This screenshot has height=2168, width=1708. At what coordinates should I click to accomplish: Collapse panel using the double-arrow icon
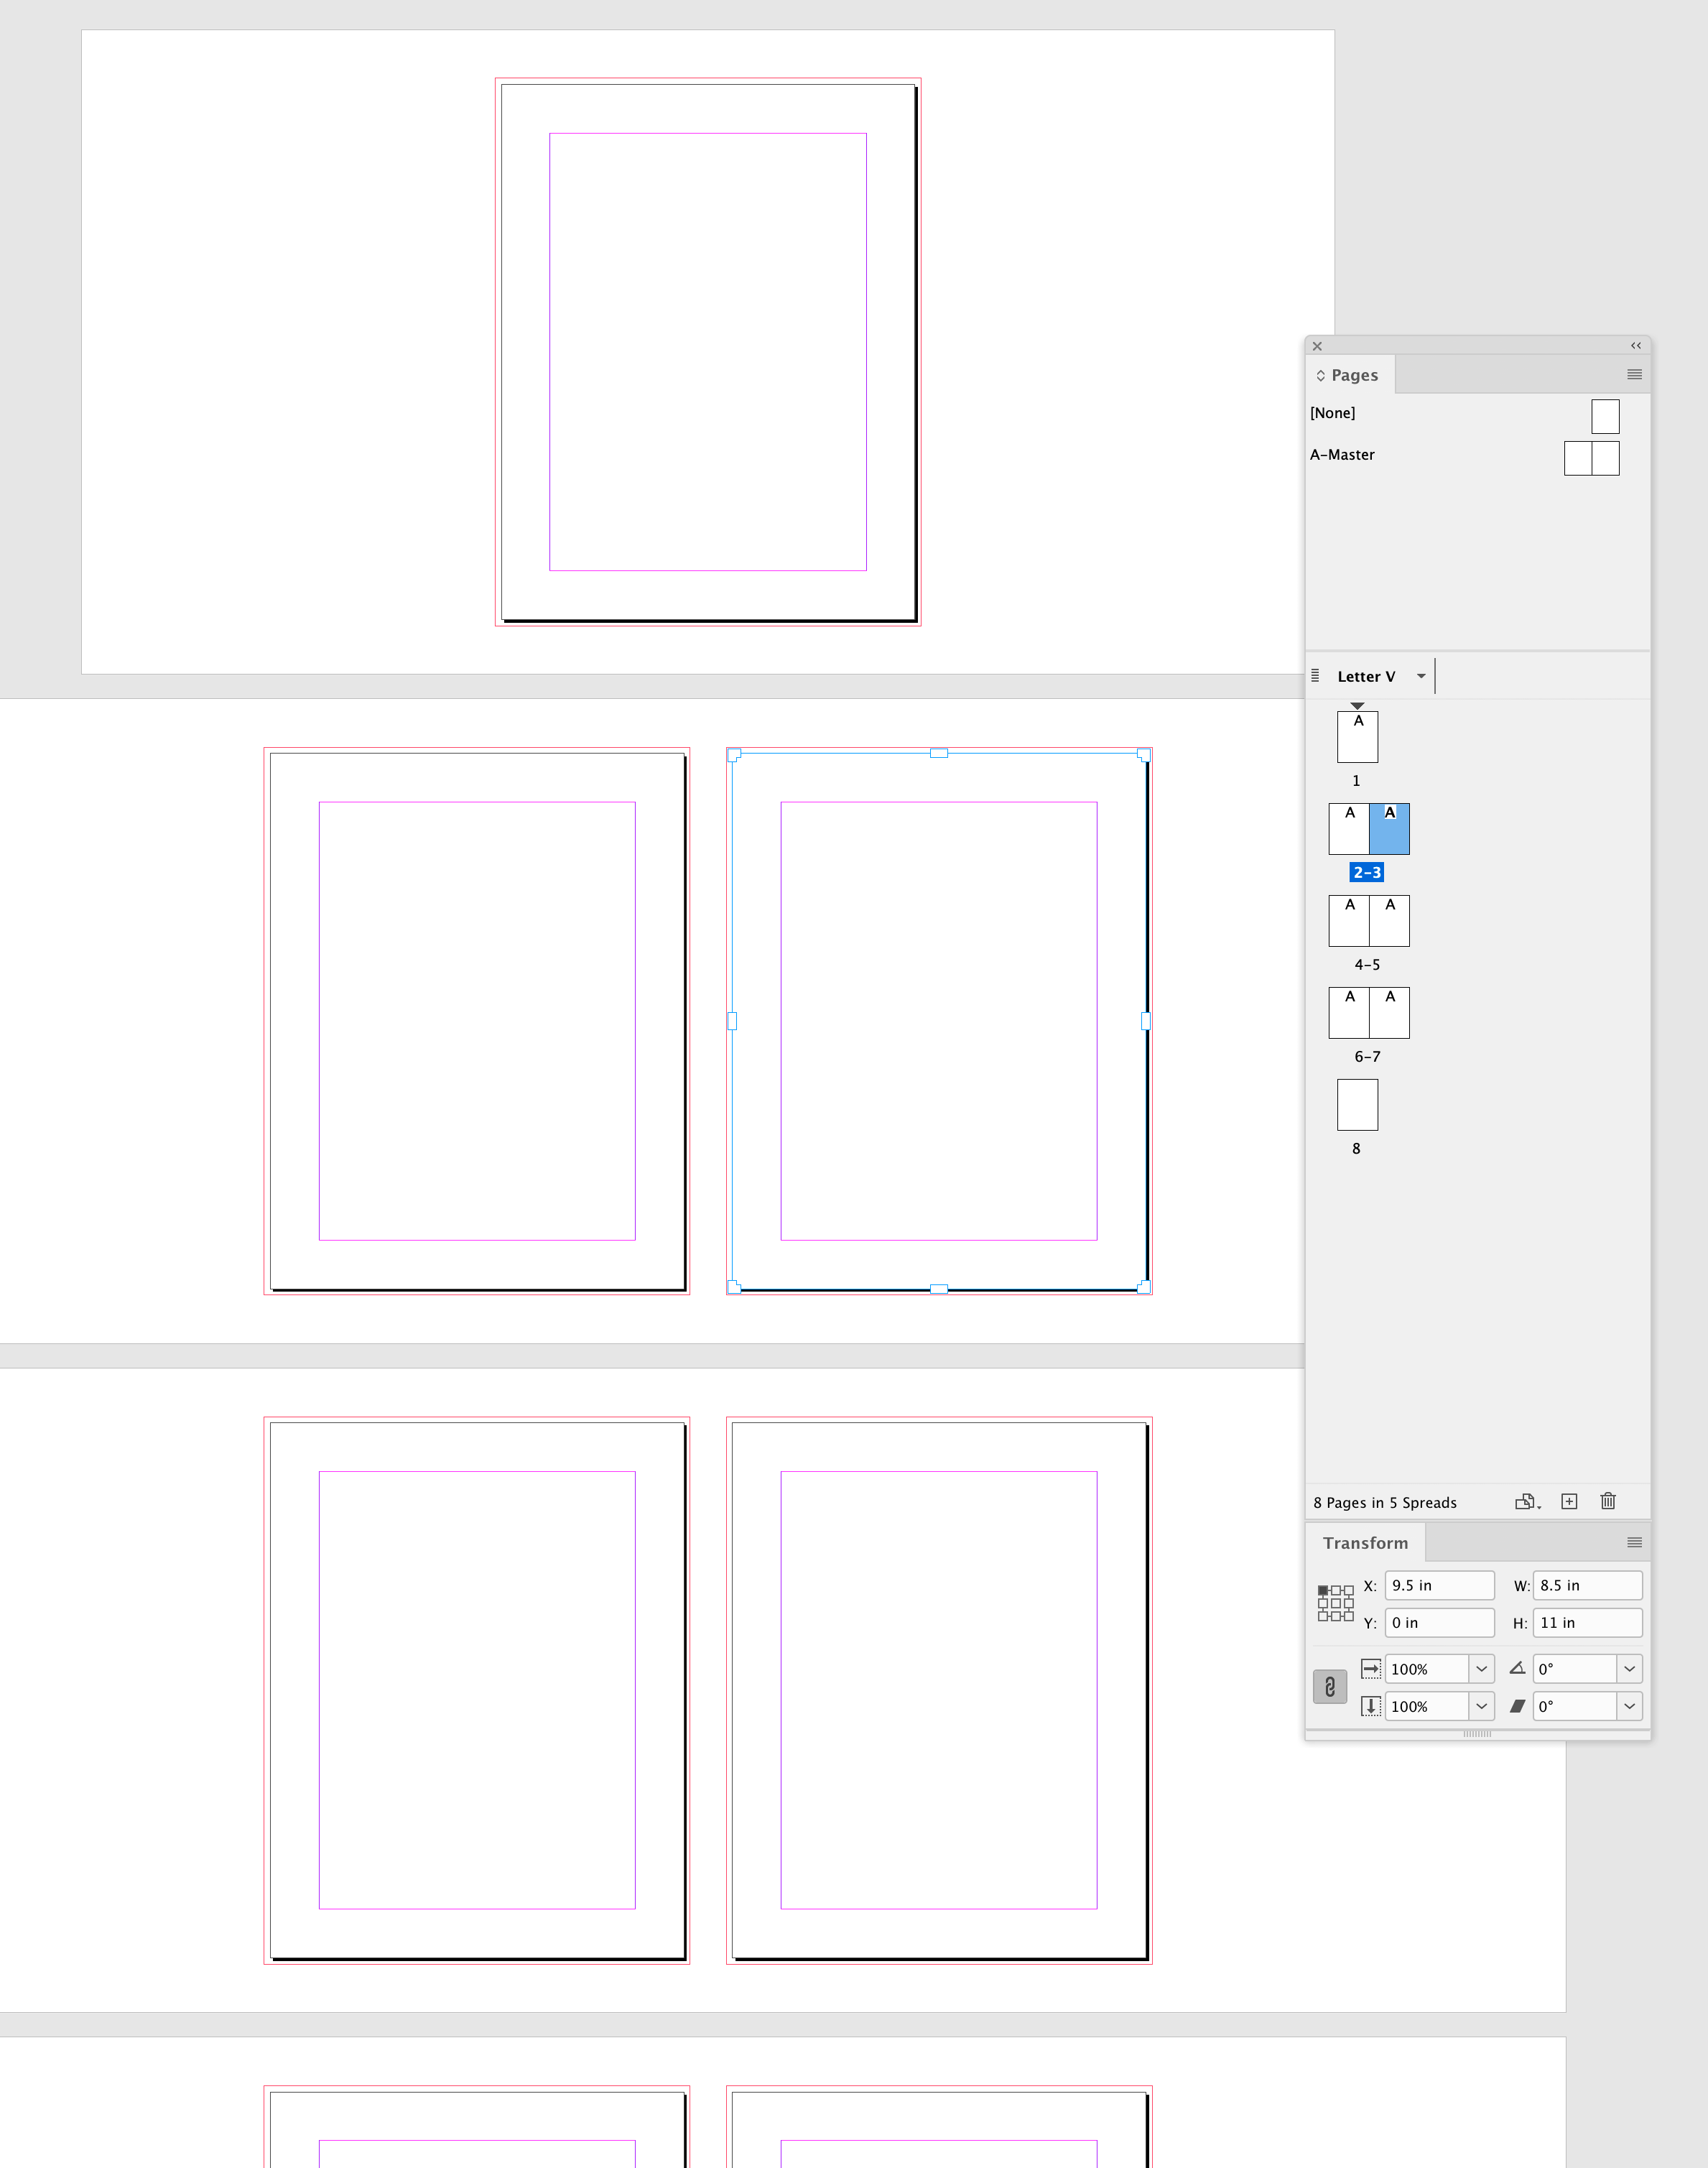coord(1636,345)
